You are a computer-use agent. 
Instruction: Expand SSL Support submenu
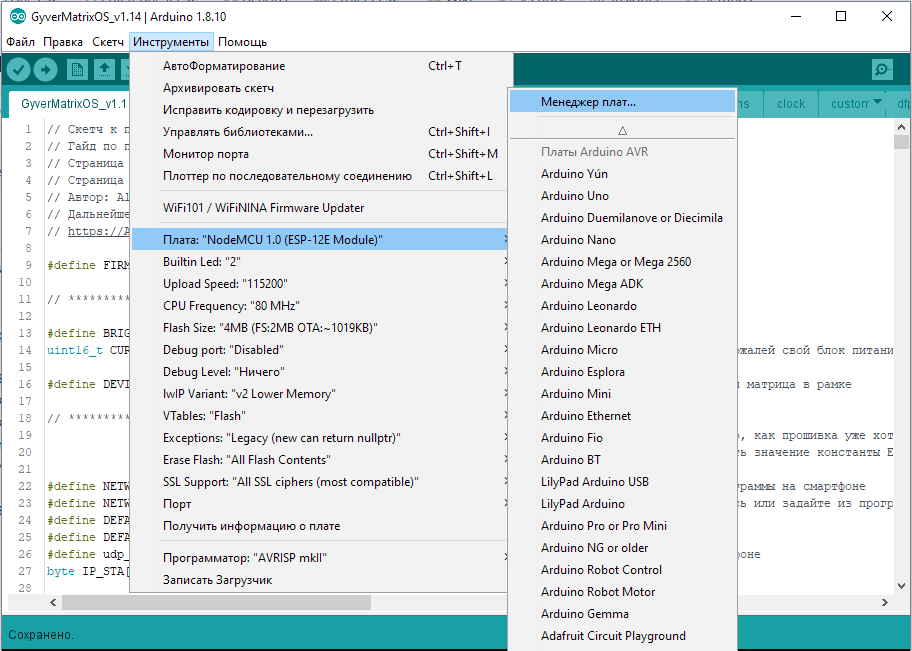[x=320, y=482]
